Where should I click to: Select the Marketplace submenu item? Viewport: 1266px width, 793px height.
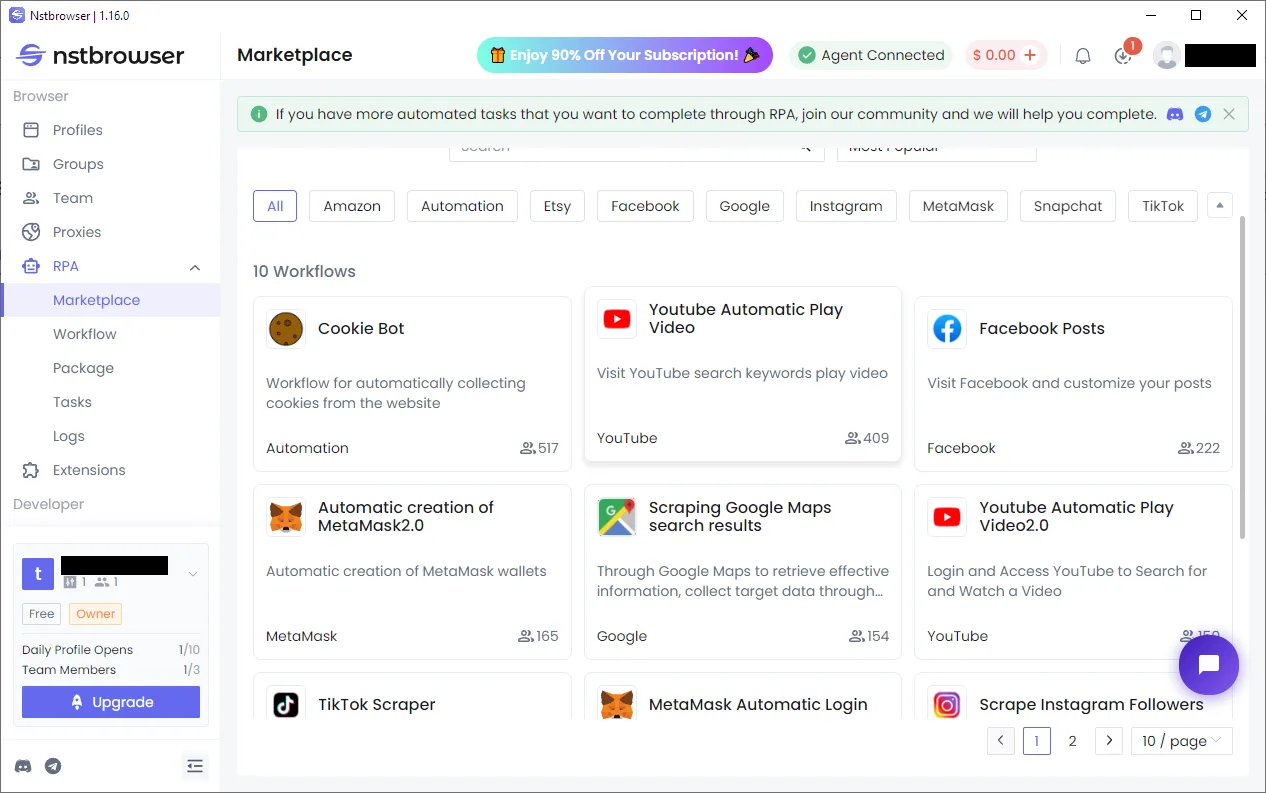tap(110, 300)
